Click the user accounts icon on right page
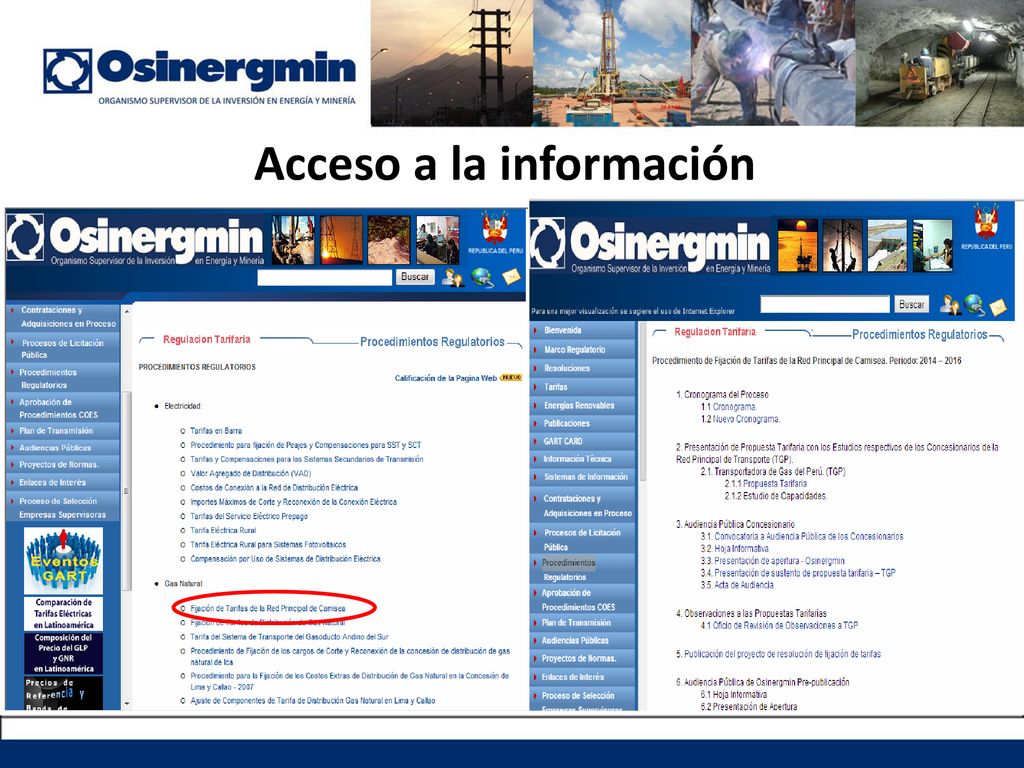The height and width of the screenshot is (768, 1024). 950,305
